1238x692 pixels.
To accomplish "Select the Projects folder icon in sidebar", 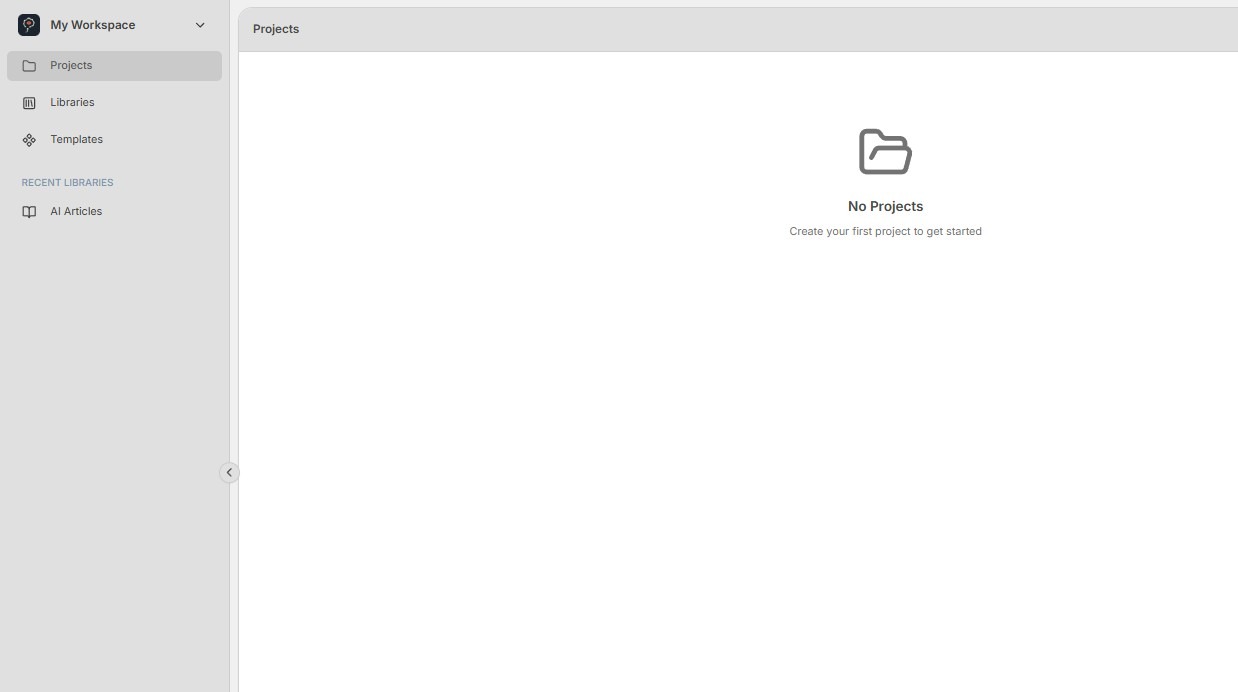I will pos(29,66).
